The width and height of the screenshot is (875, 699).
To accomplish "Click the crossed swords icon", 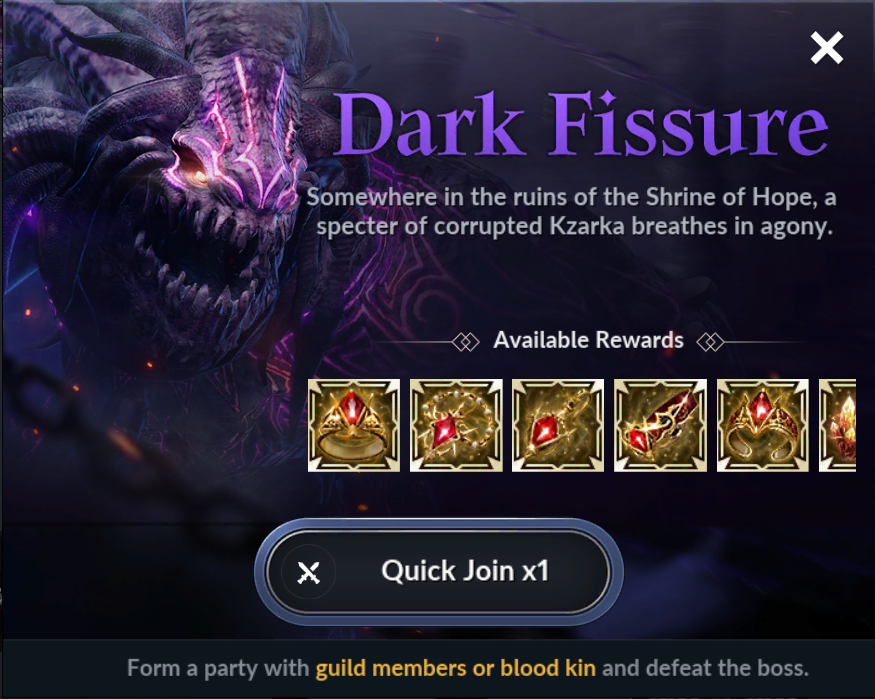I will pos(308,572).
